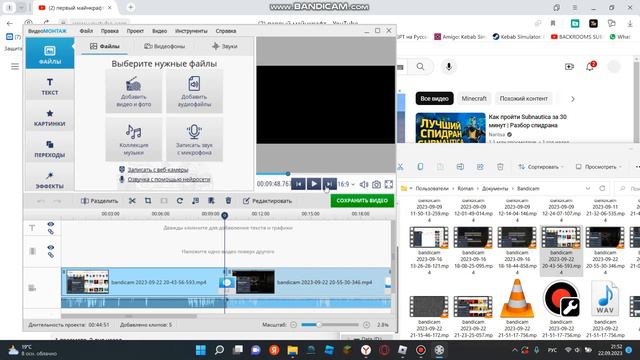Screen dimensions: 640x360
Task: Select the Minecraft filter chip on YouTube
Action: [474, 99]
